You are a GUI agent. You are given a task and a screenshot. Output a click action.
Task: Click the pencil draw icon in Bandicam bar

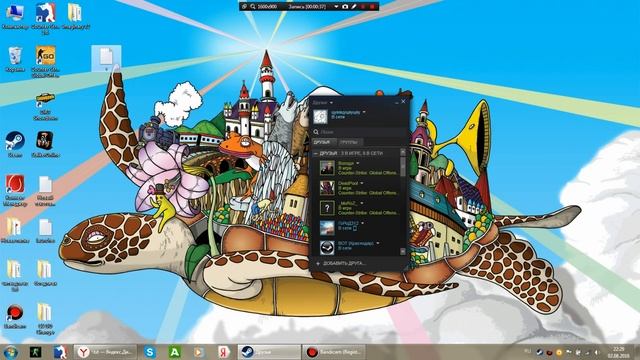pos(354,7)
